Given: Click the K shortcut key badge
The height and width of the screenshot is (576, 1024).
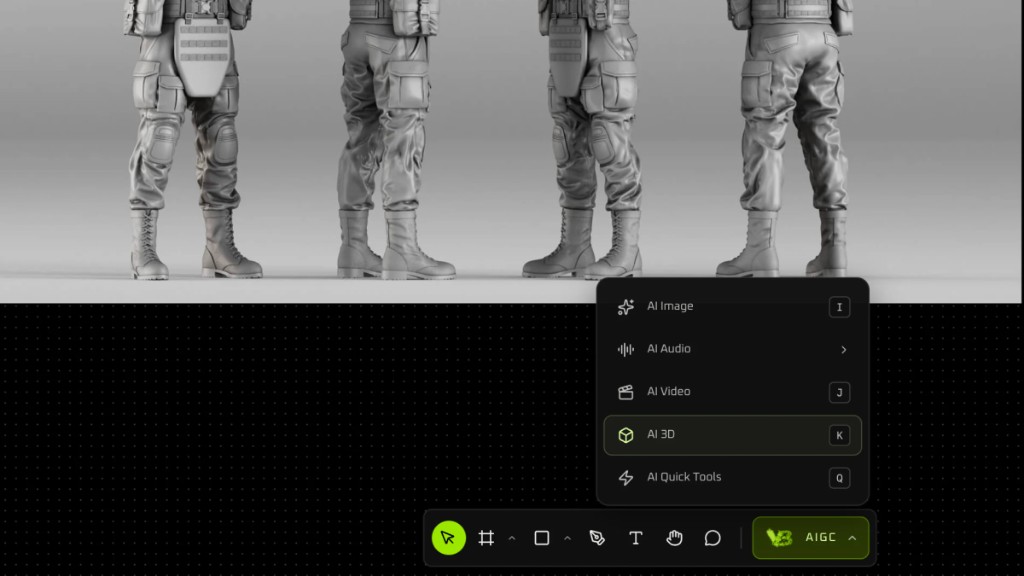Looking at the screenshot, I should pyautogui.click(x=839, y=435).
